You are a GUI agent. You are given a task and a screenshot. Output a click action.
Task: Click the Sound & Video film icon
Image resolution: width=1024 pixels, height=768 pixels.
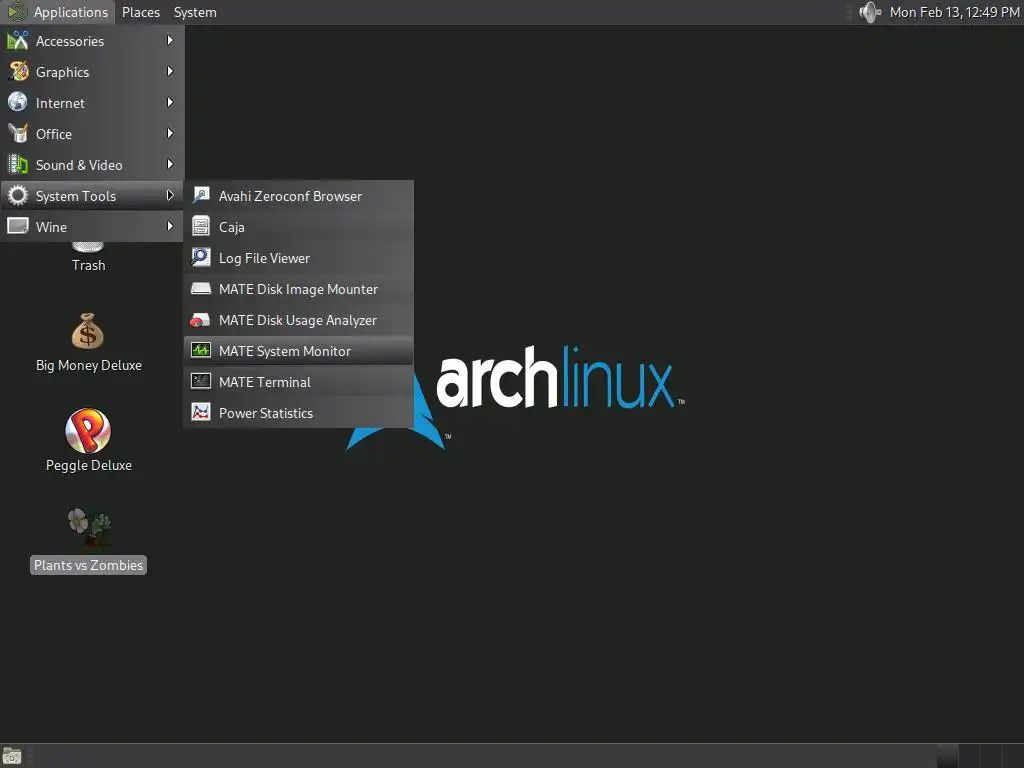coord(18,165)
